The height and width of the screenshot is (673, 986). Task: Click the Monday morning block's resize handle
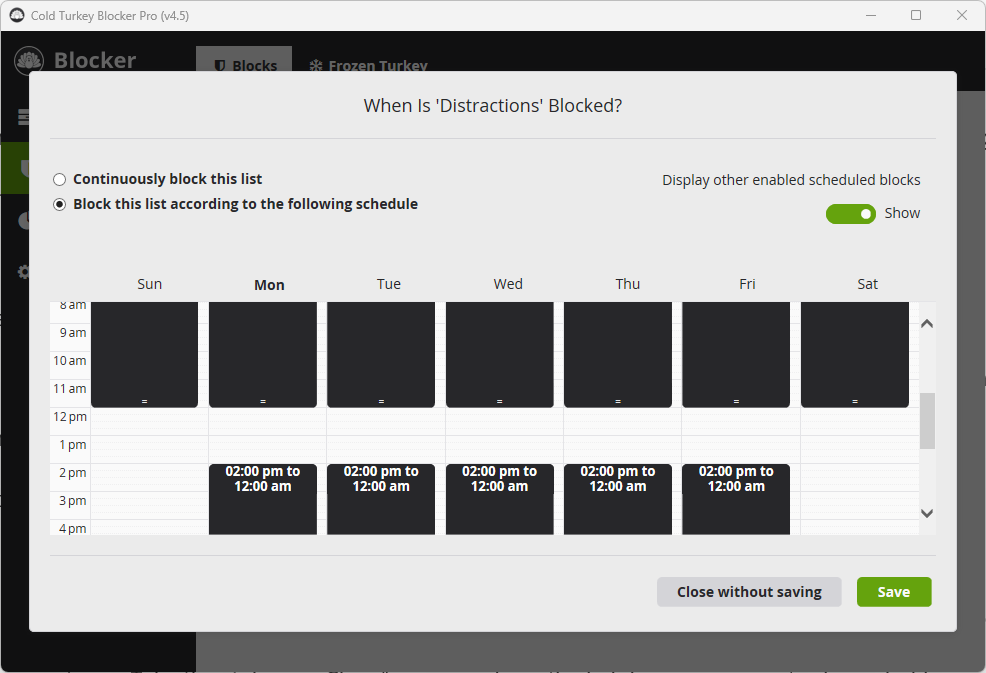click(x=263, y=401)
